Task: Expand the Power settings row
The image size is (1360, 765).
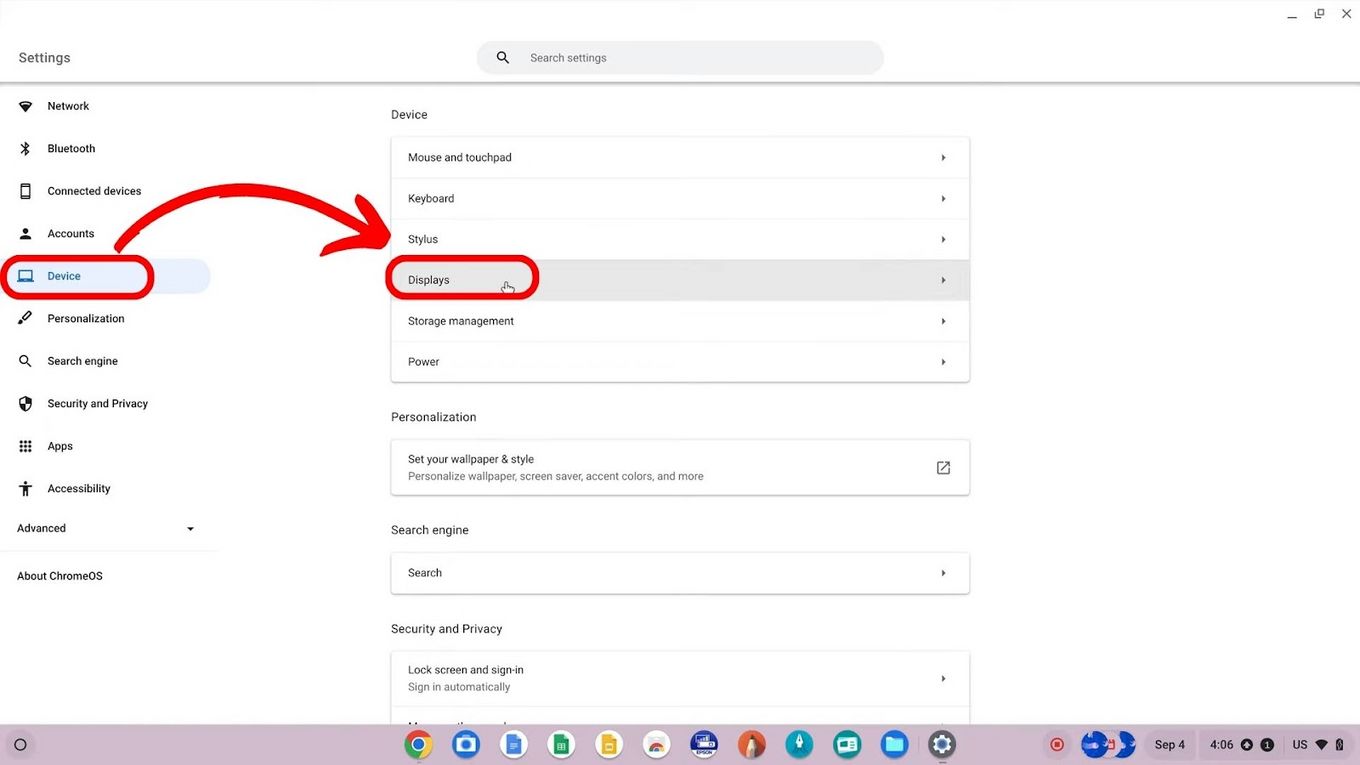Action: tap(680, 361)
